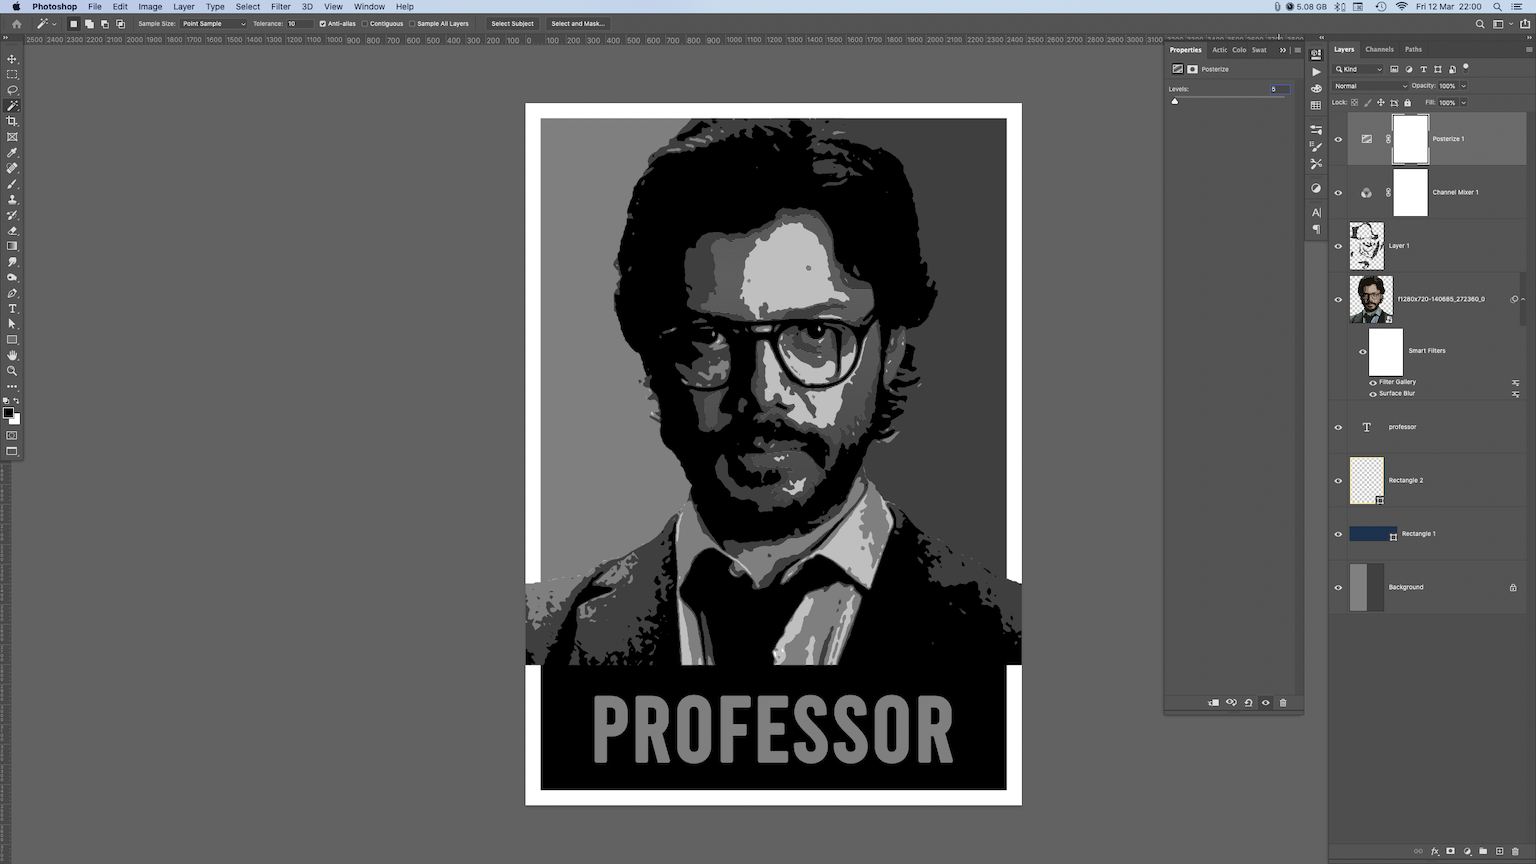Hide the Rectangle 2 layer
Image resolution: width=1536 pixels, height=864 pixels.
click(1338, 481)
